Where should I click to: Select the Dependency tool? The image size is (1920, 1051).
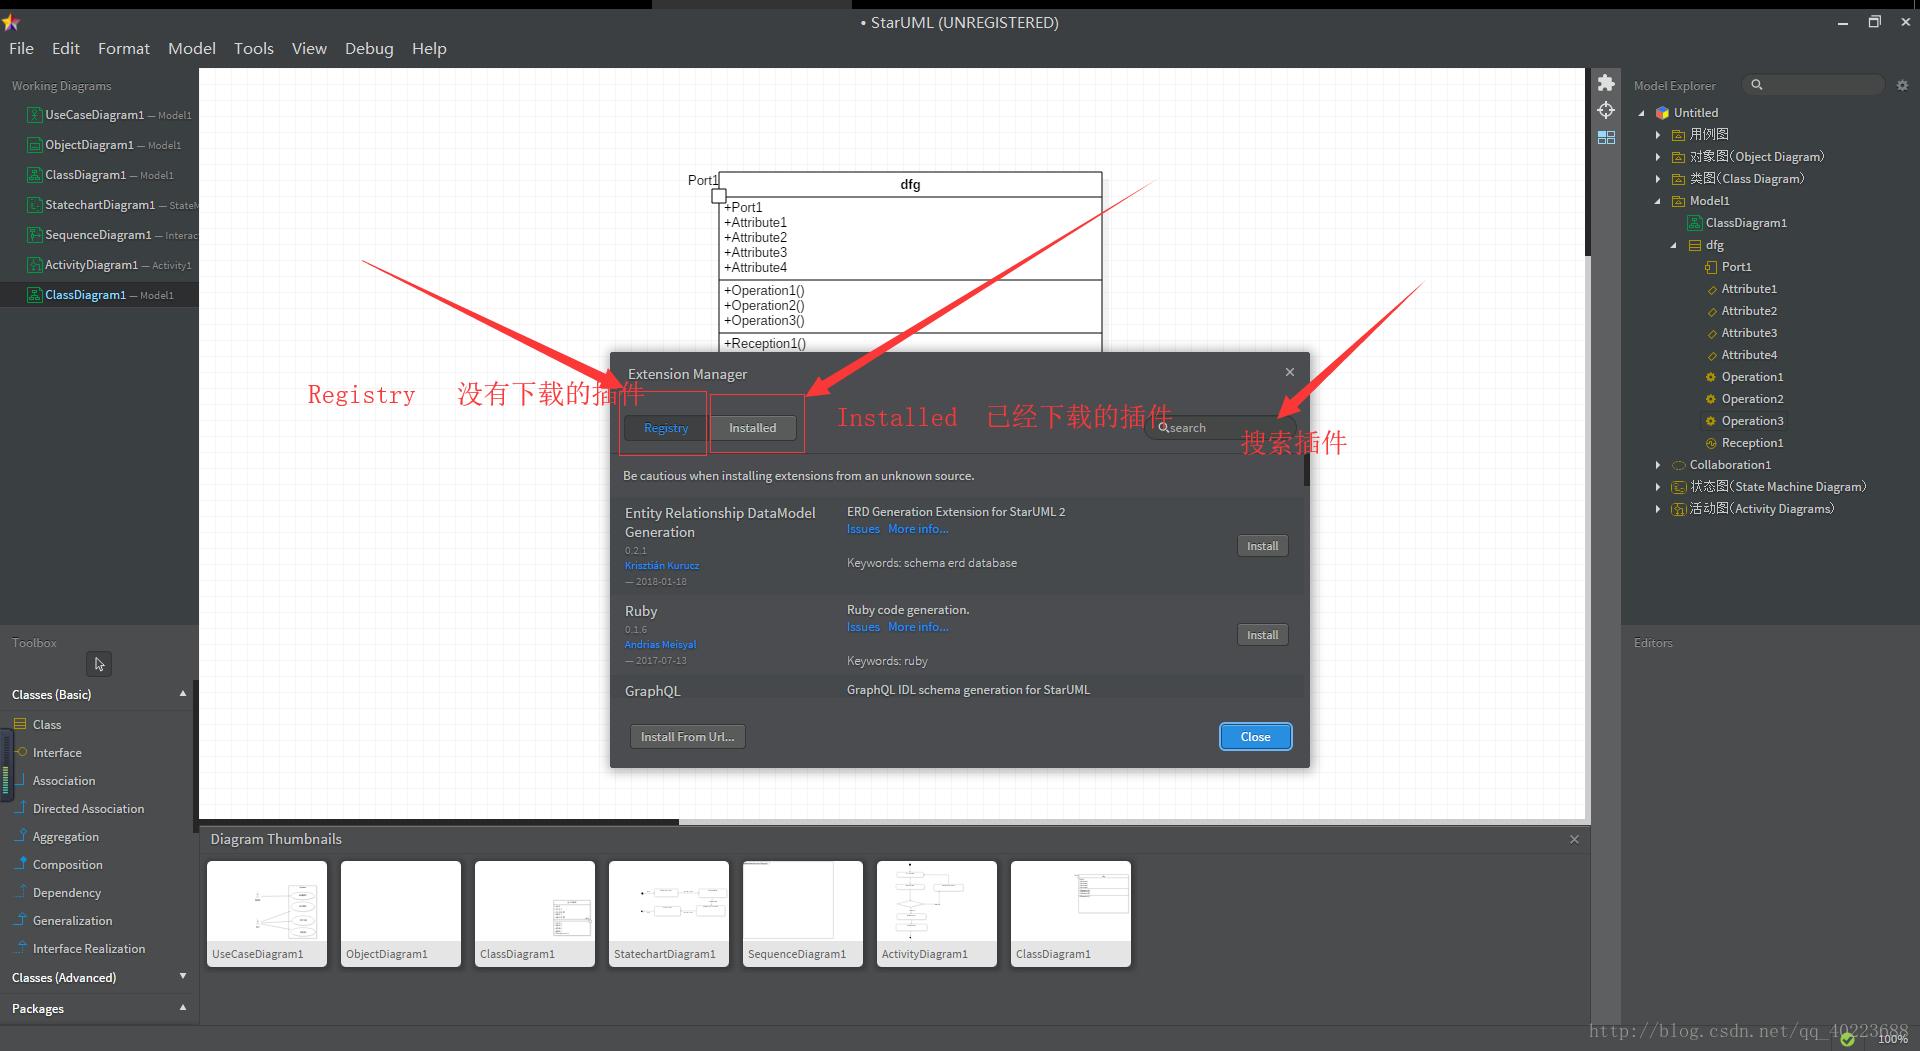click(66, 892)
